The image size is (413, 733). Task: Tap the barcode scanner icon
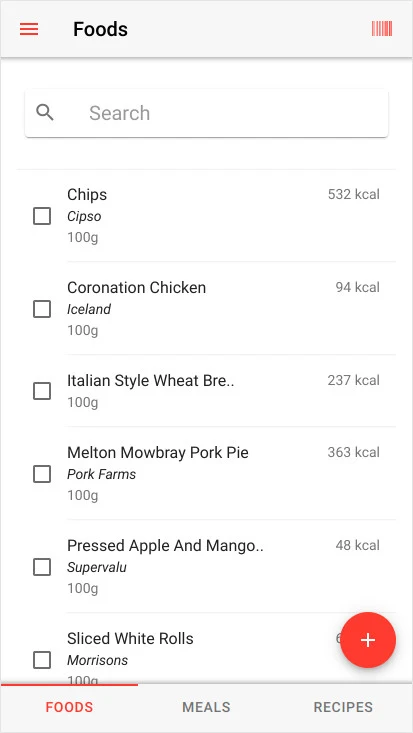(382, 29)
